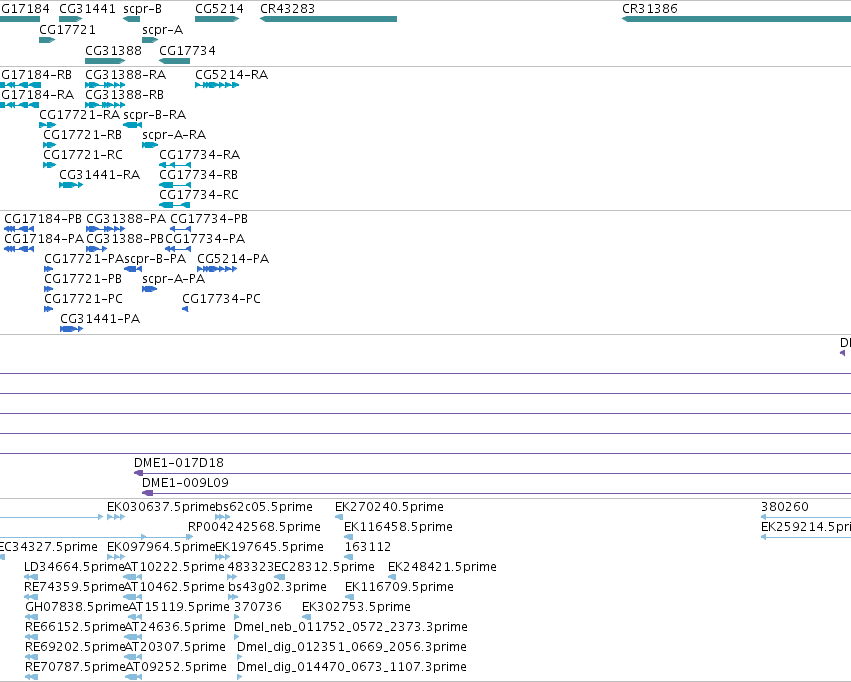This screenshot has width=851, height=682.
Task: Select the DME1-009L09 clone label
Action: point(185,483)
